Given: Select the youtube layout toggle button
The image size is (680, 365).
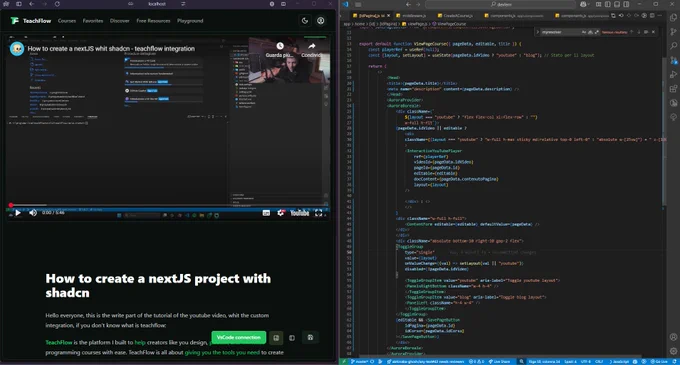Looking at the screenshot, I should tap(276, 338).
